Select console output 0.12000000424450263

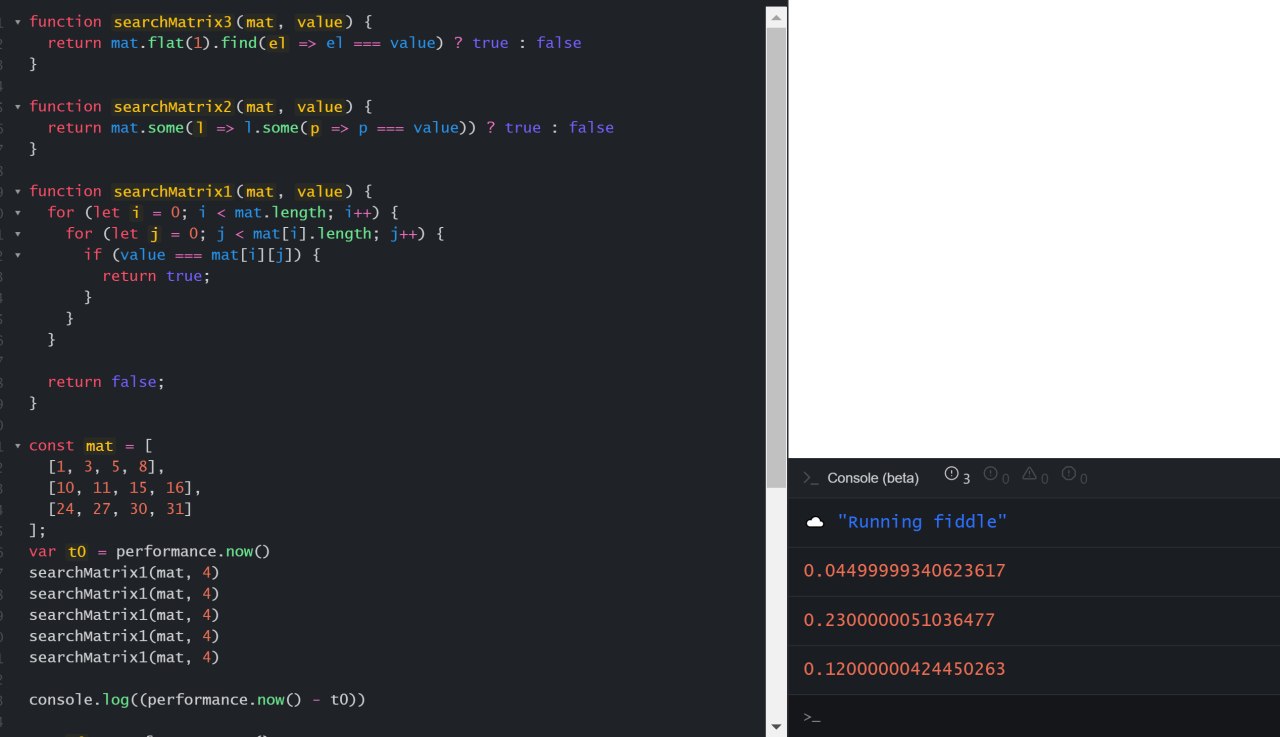pos(904,669)
